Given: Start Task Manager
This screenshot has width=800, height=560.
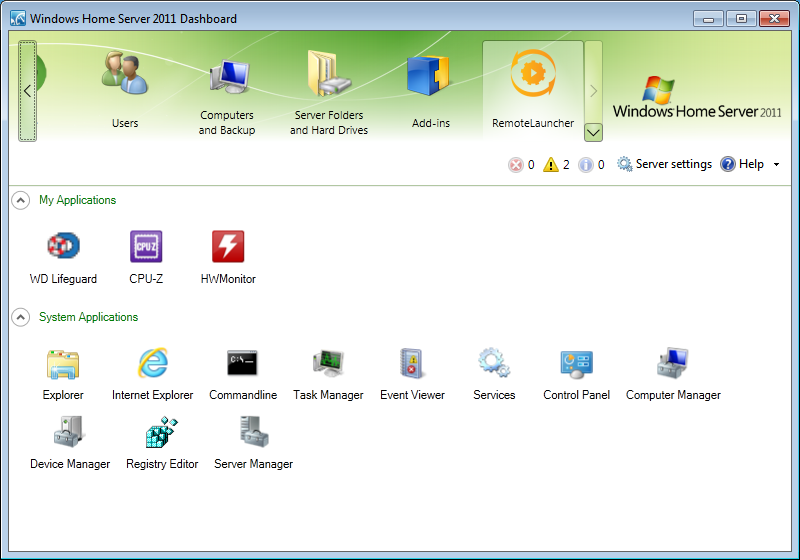Looking at the screenshot, I should pyautogui.click(x=328, y=375).
